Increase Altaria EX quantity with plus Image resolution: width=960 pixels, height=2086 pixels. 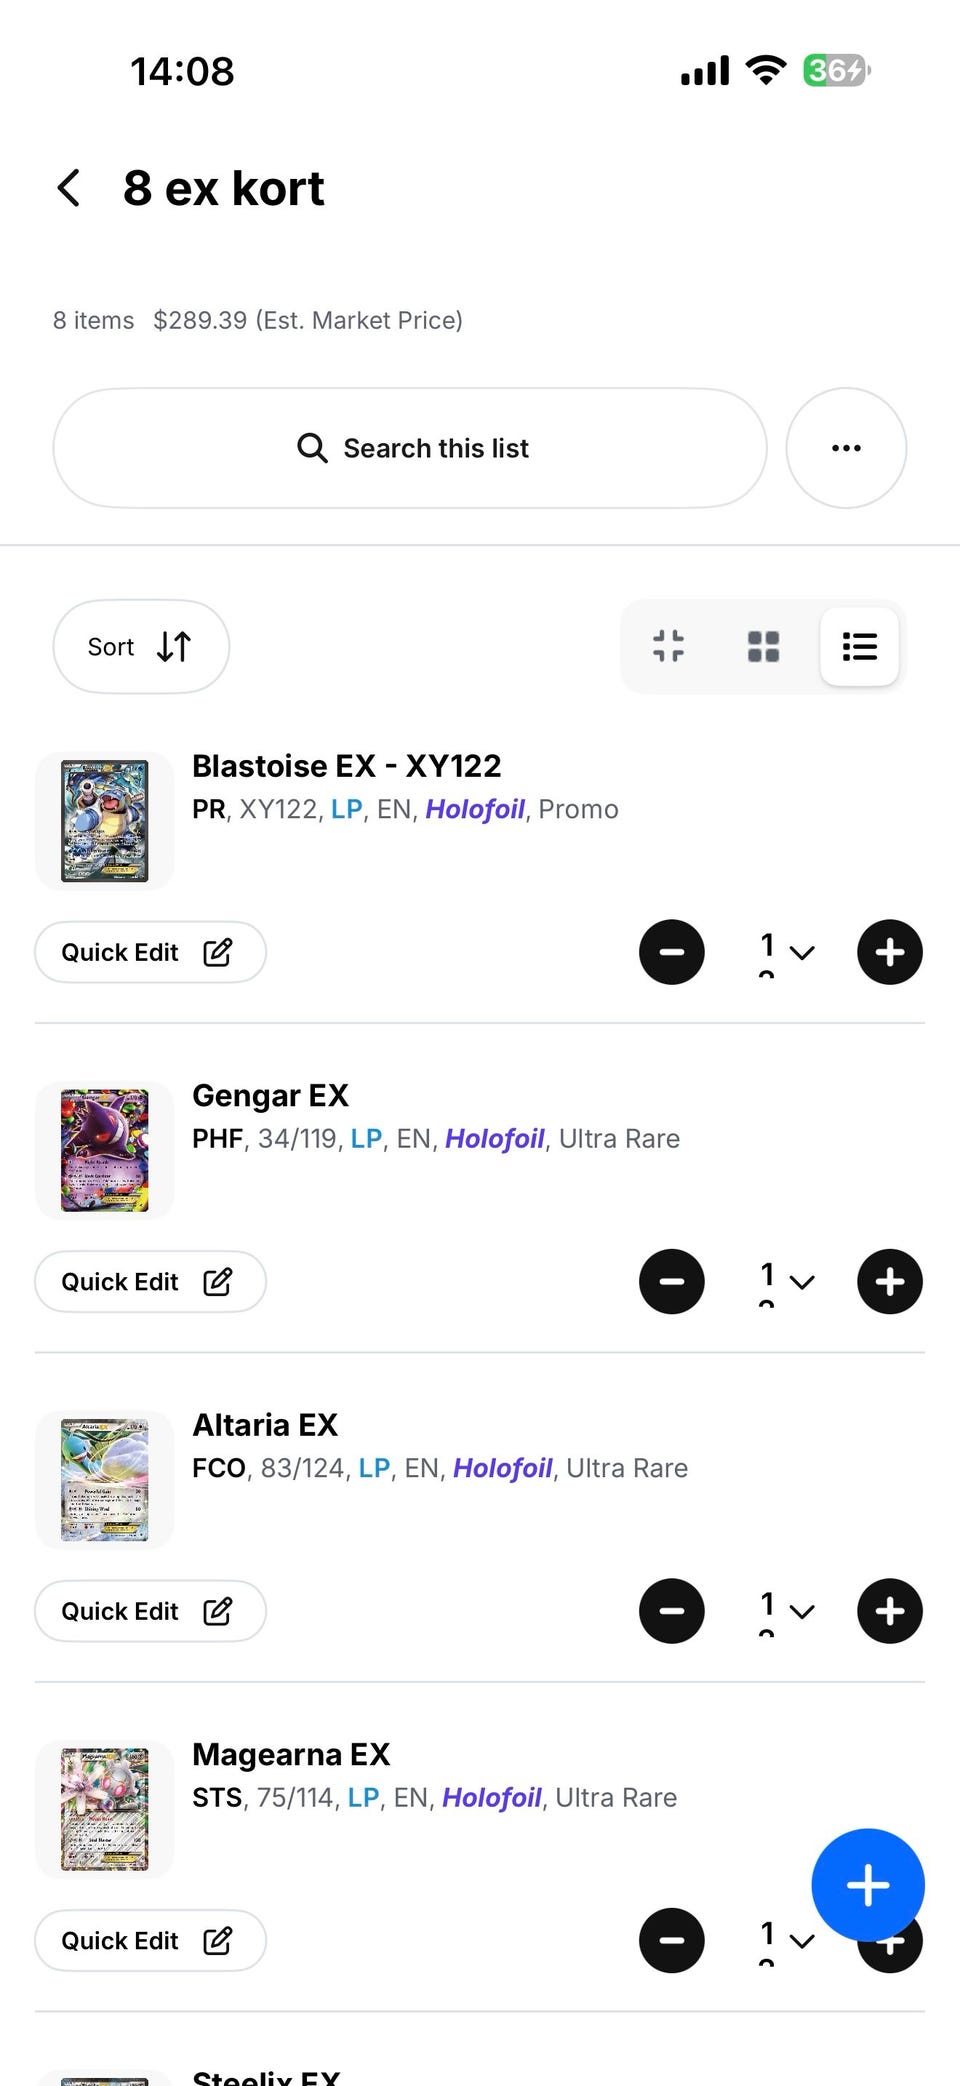(x=890, y=1611)
